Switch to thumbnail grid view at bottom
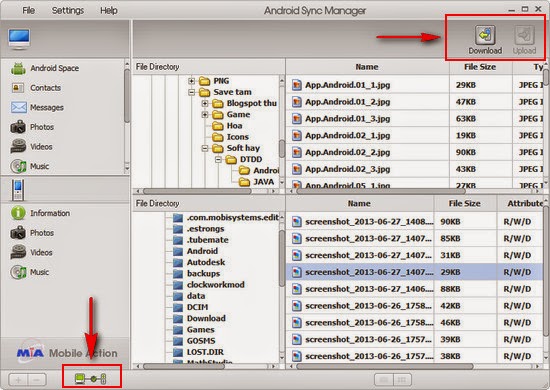 click(402, 380)
